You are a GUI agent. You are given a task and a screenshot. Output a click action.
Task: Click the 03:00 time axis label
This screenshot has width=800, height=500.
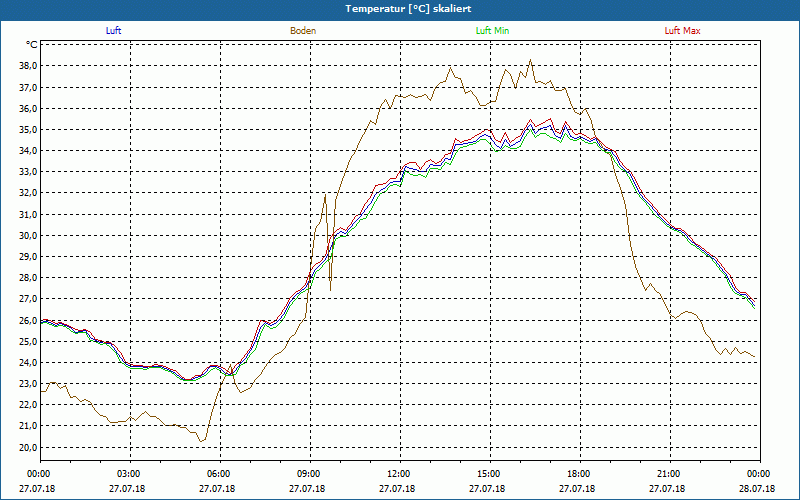point(127,474)
